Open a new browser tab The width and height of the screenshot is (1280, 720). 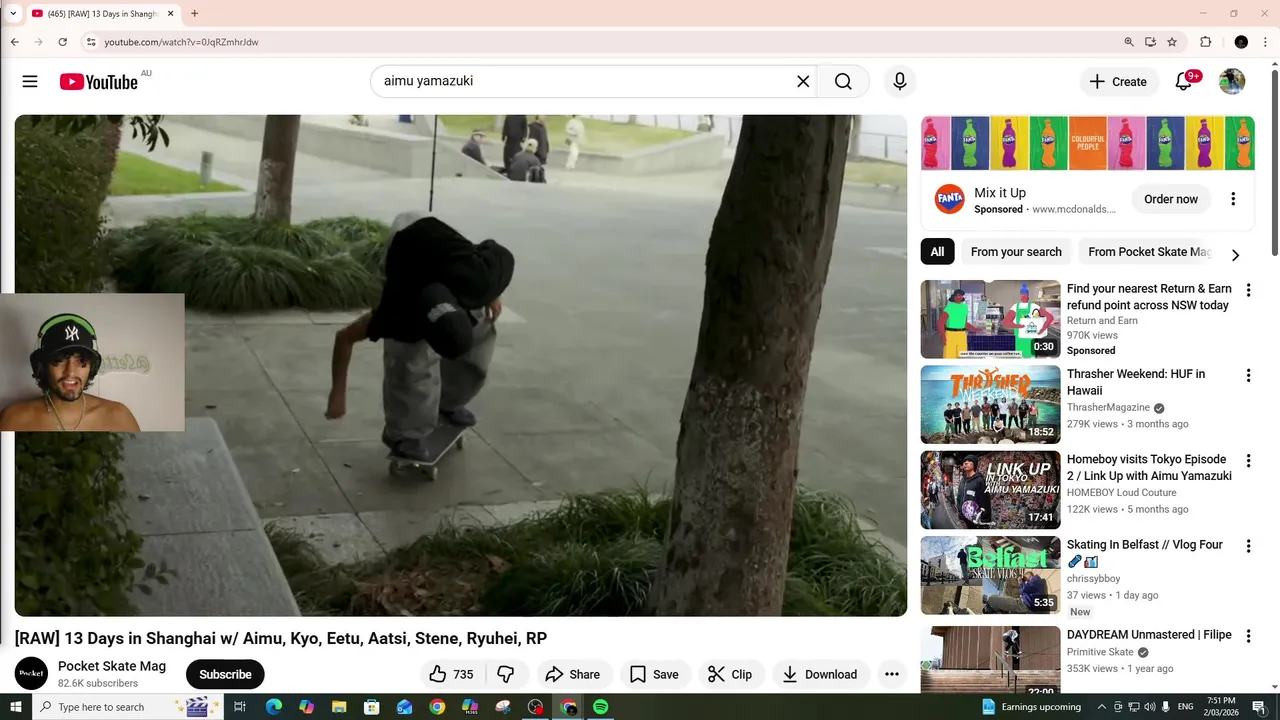click(194, 14)
